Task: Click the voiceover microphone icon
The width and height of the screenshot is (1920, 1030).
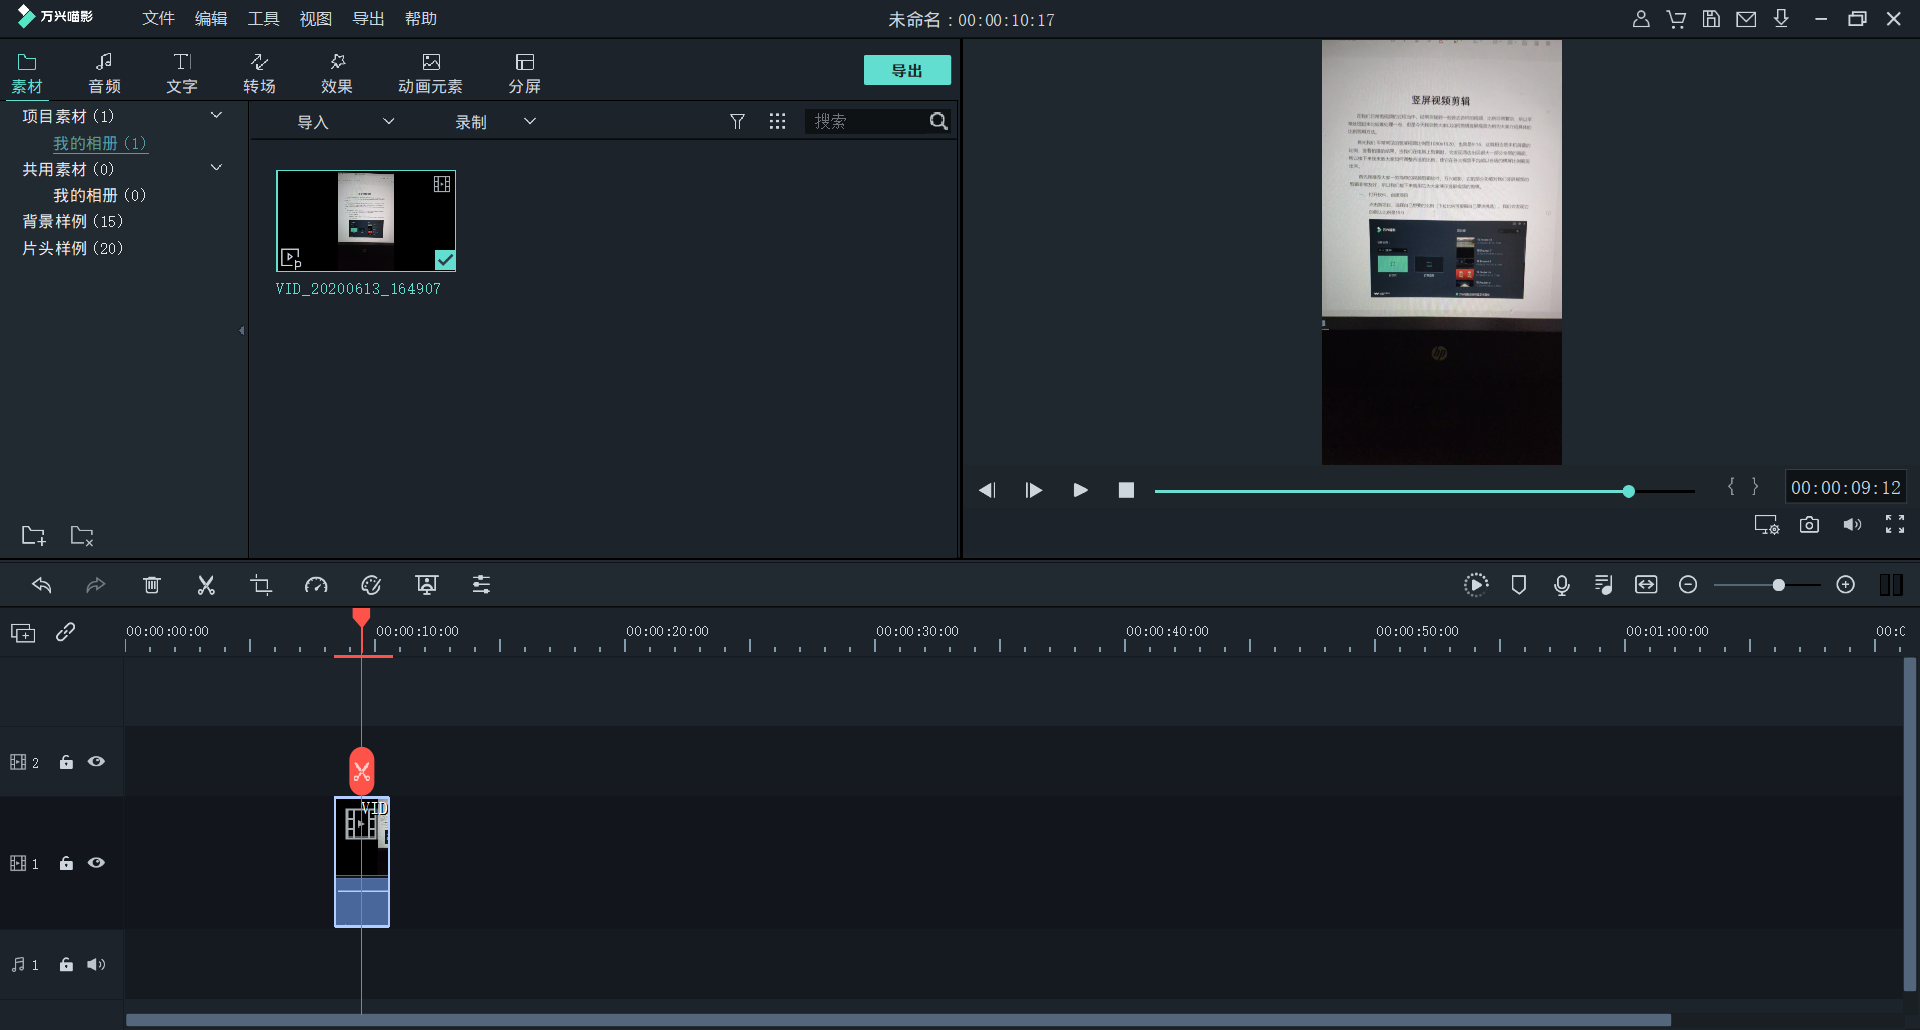Action: pos(1561,585)
